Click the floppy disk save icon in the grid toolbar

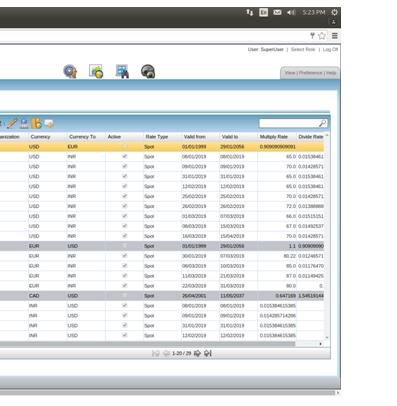[24, 123]
